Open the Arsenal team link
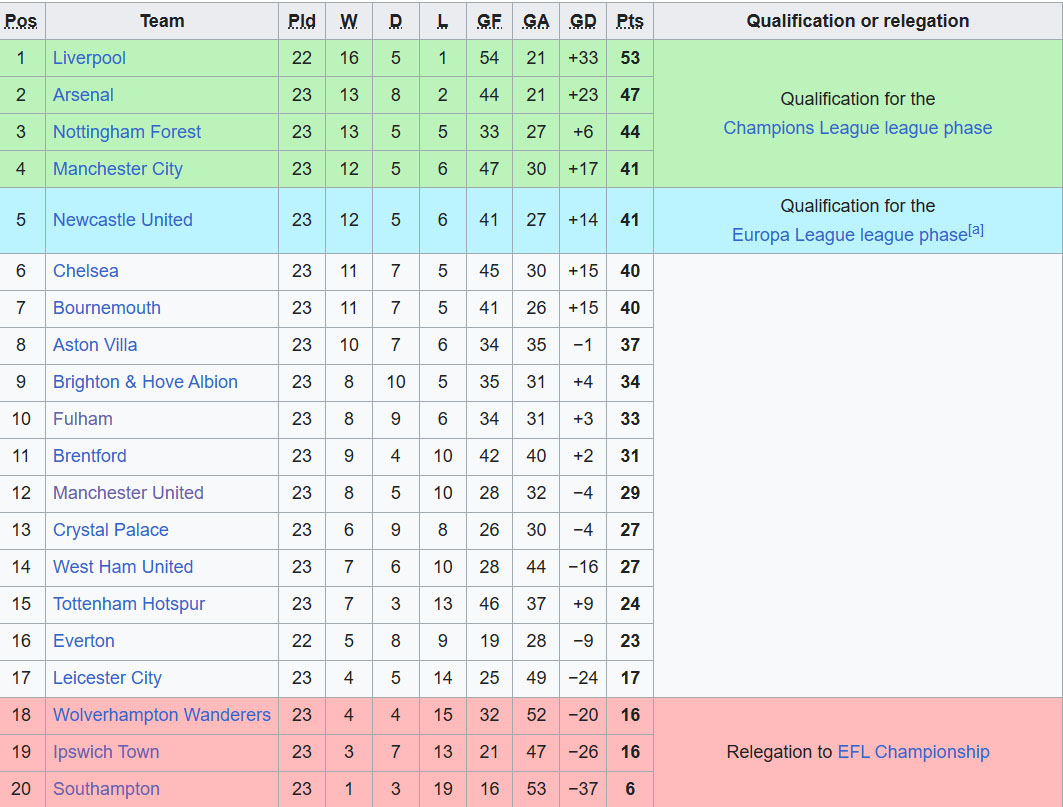This screenshot has width=1063, height=807. point(83,95)
